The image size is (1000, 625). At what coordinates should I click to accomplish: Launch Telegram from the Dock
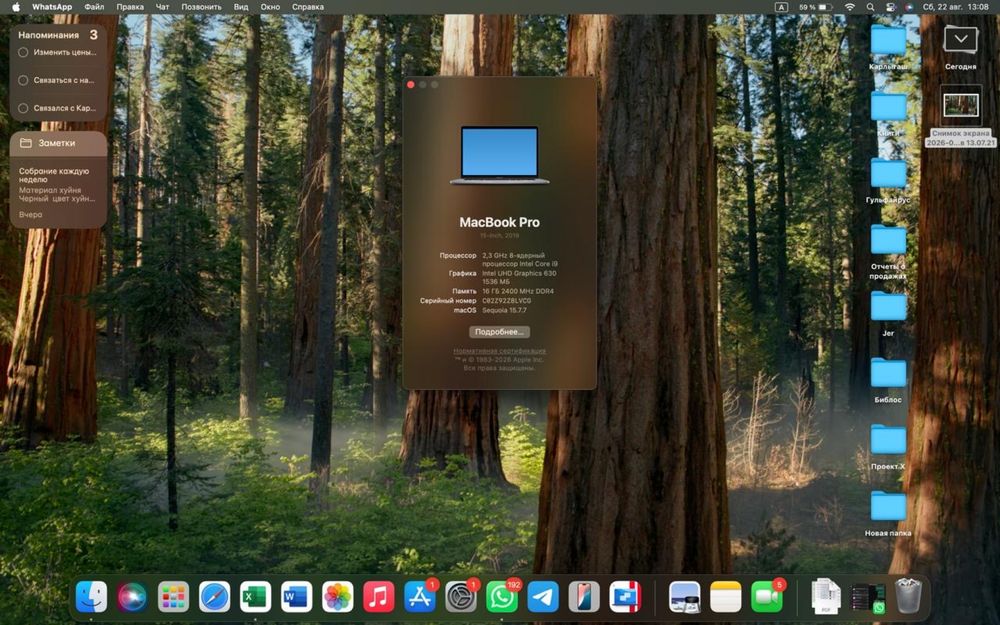(543, 598)
